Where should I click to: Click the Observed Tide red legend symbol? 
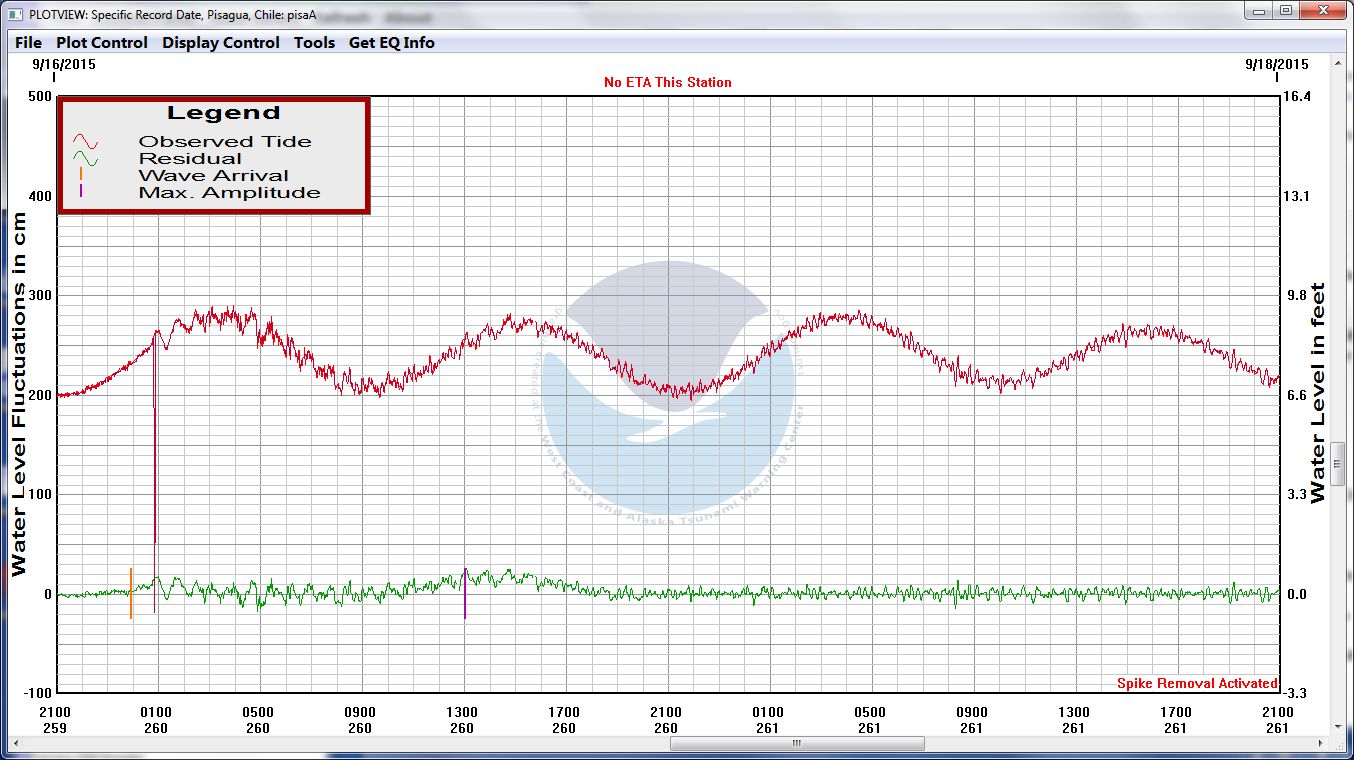(85, 142)
